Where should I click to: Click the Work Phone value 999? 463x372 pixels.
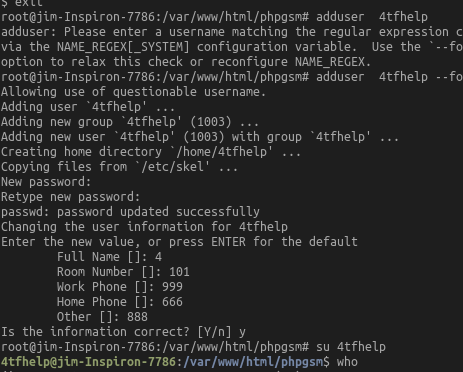(172, 287)
